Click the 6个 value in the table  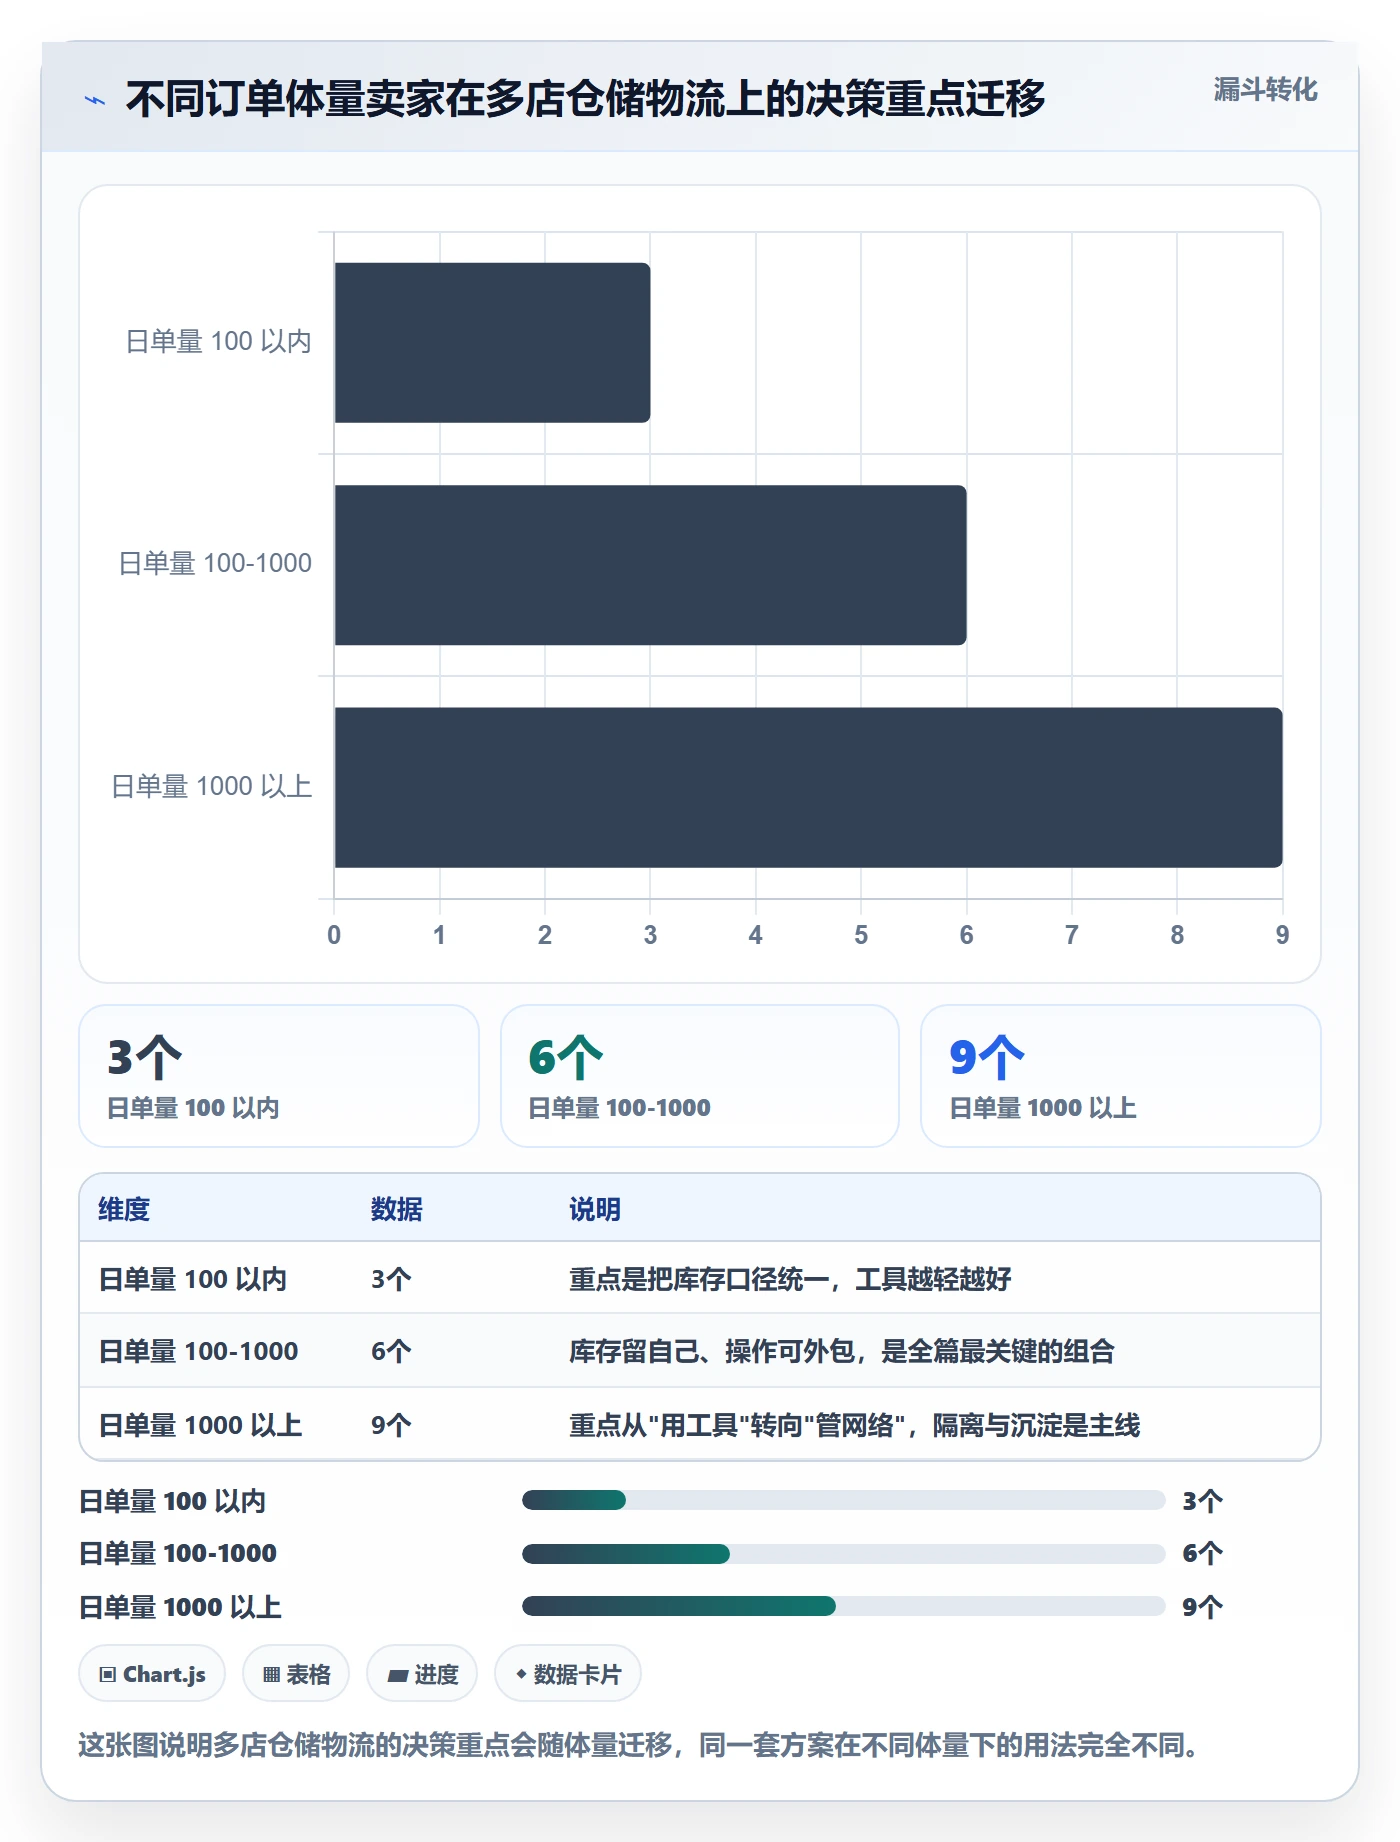(391, 1351)
